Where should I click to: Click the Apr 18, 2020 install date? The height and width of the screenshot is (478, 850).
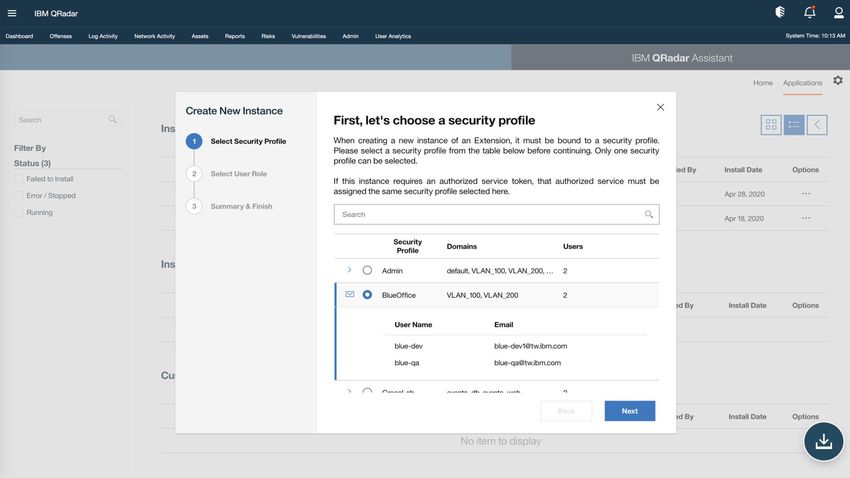click(x=744, y=218)
